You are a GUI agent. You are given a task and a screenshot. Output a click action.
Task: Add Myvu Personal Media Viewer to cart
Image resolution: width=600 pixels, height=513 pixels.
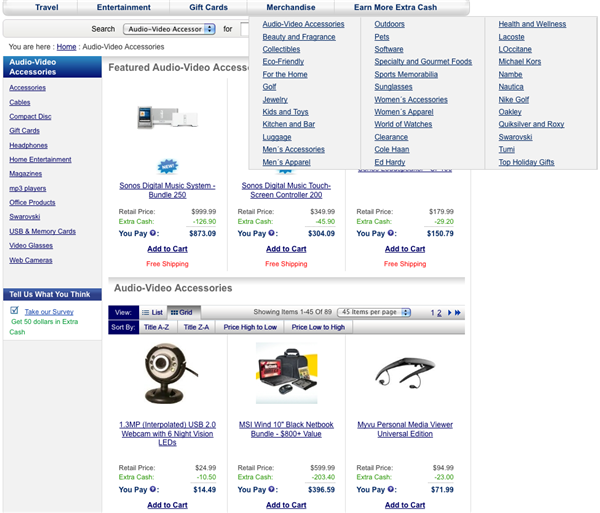pos(405,505)
